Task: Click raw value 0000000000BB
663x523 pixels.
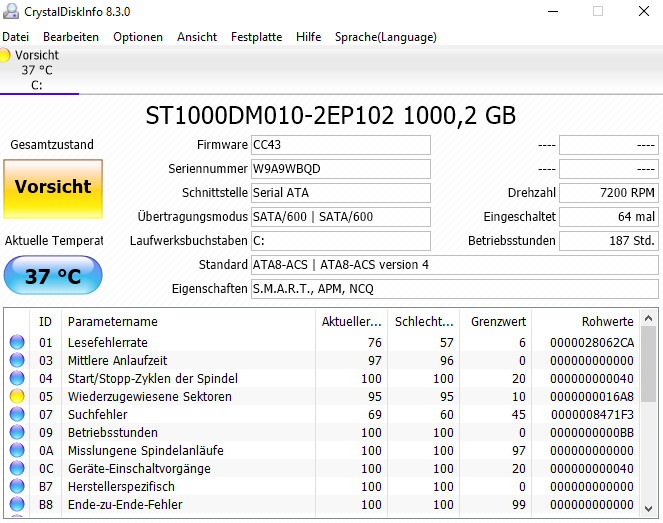Action: pyautogui.click(x=592, y=433)
